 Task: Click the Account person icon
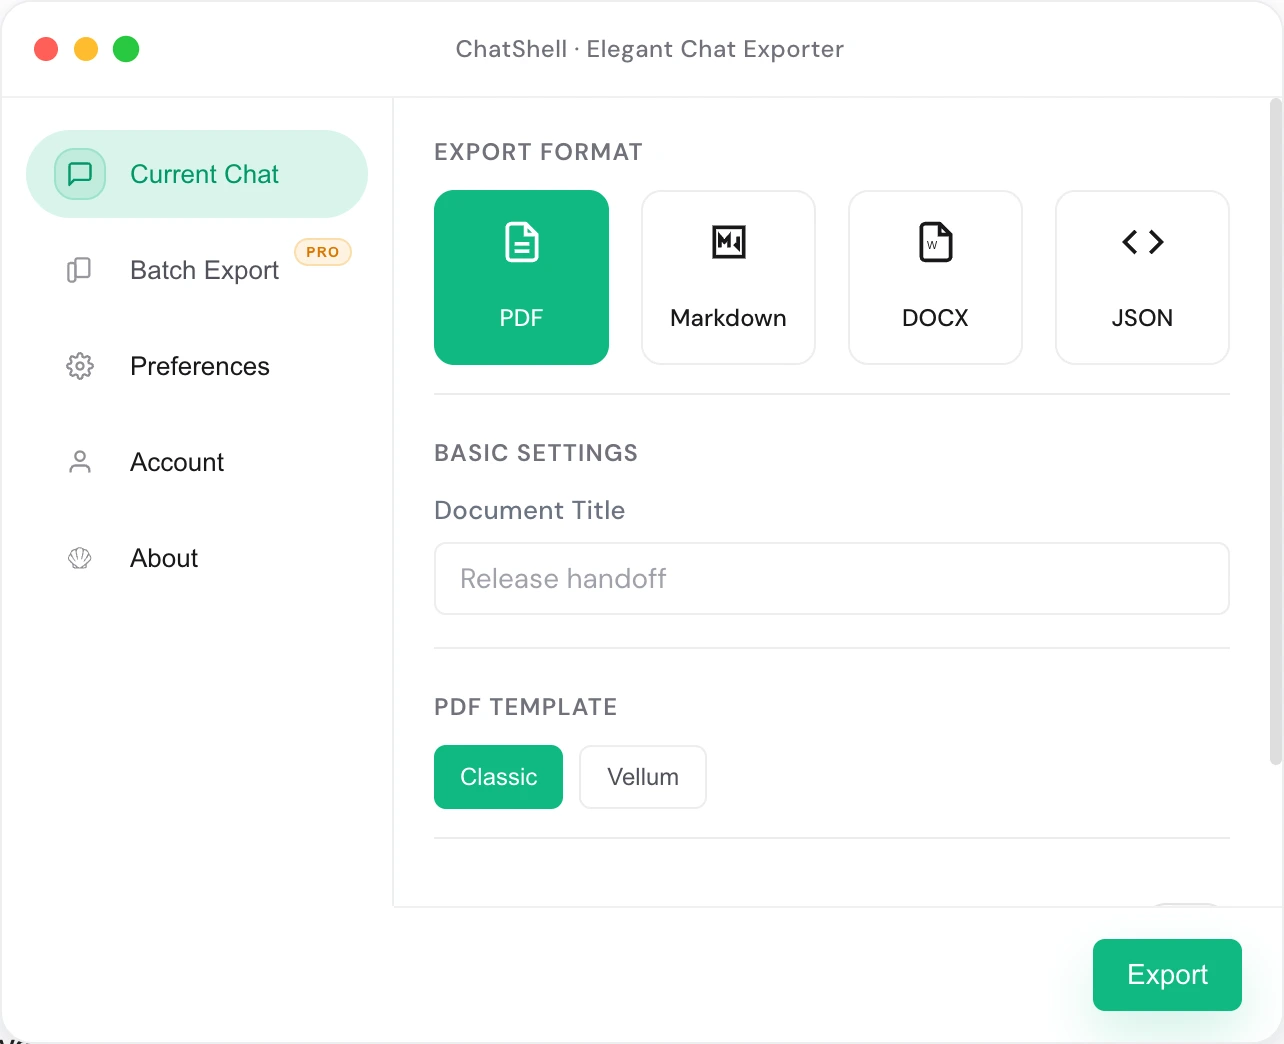point(80,462)
